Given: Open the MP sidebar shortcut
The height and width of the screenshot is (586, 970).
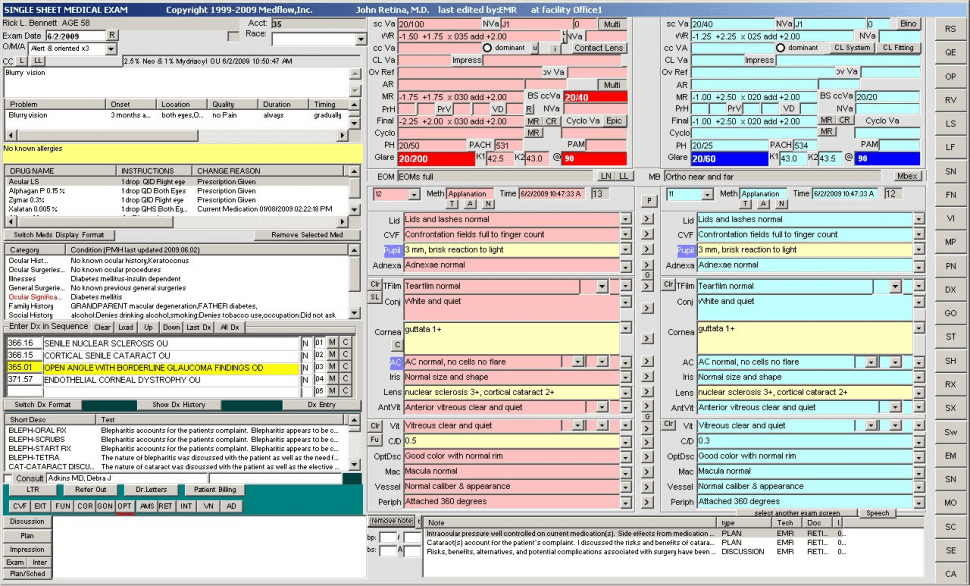Looking at the screenshot, I should (951, 242).
